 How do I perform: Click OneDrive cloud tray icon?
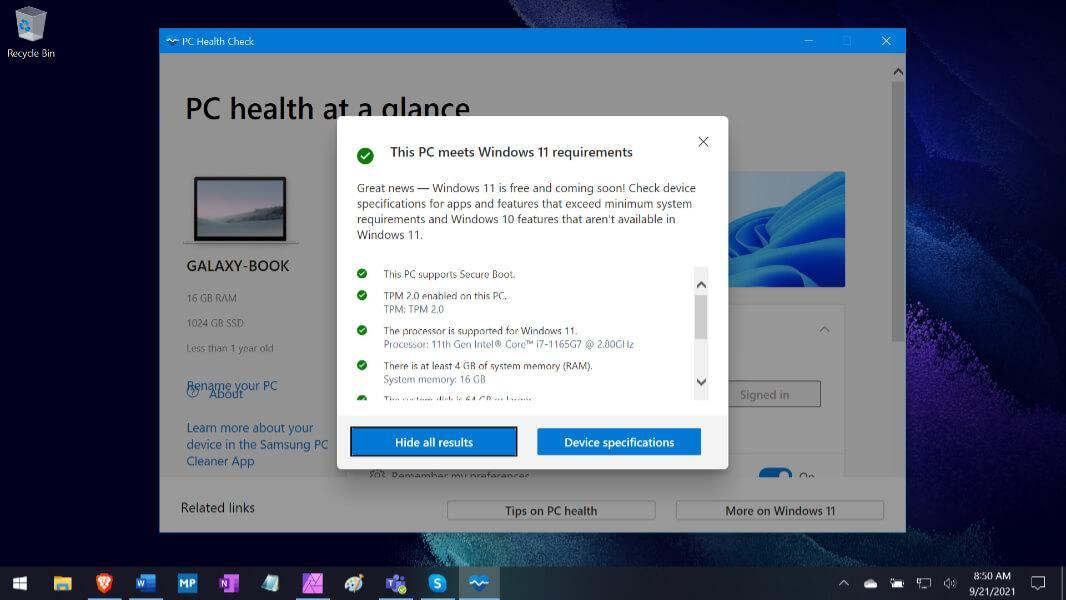(x=870, y=583)
